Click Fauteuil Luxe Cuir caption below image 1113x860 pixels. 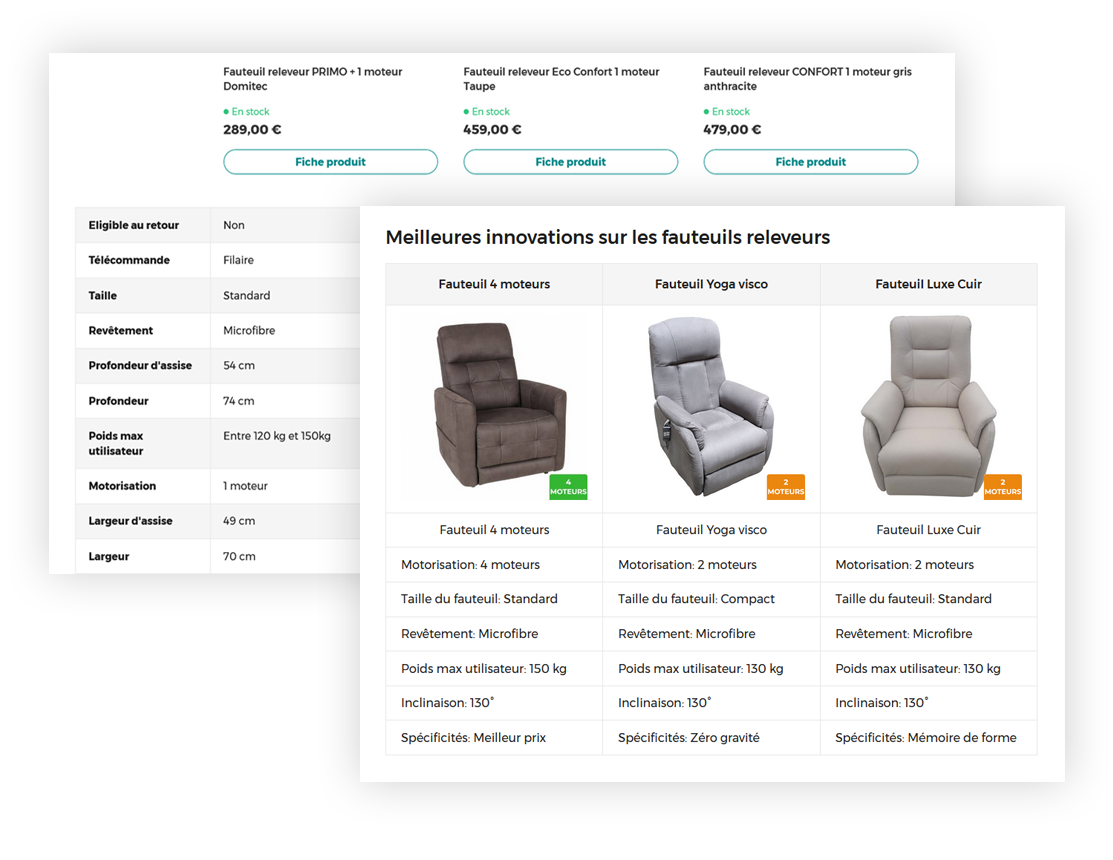(928, 530)
